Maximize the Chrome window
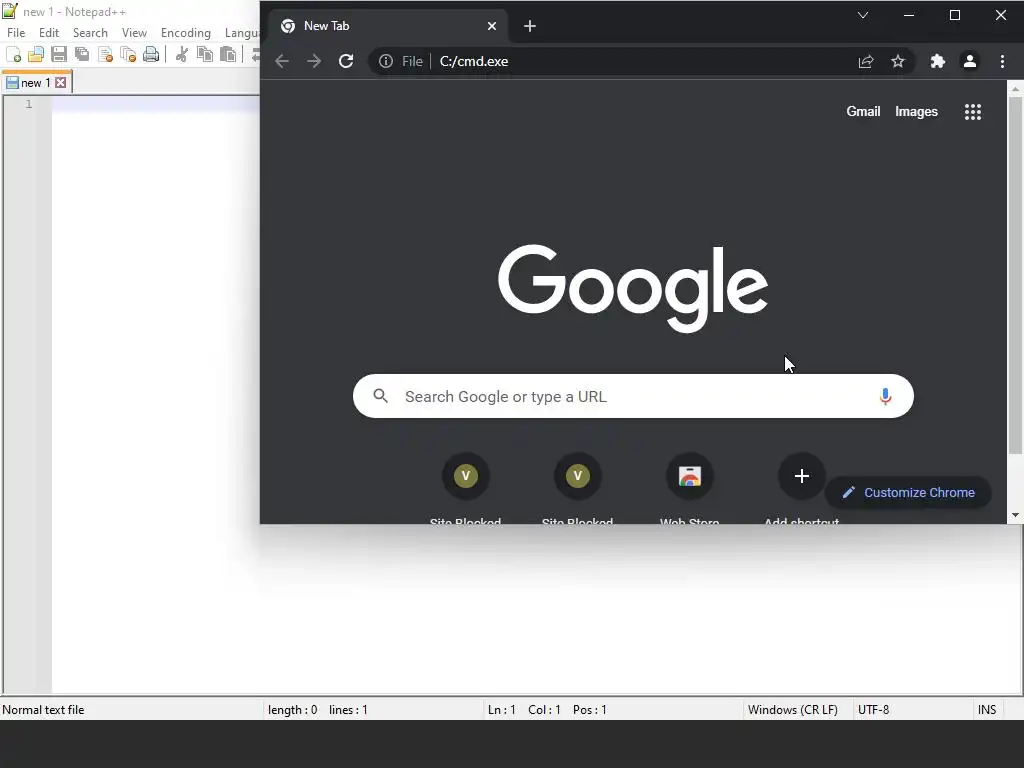1024x768 pixels. (955, 15)
